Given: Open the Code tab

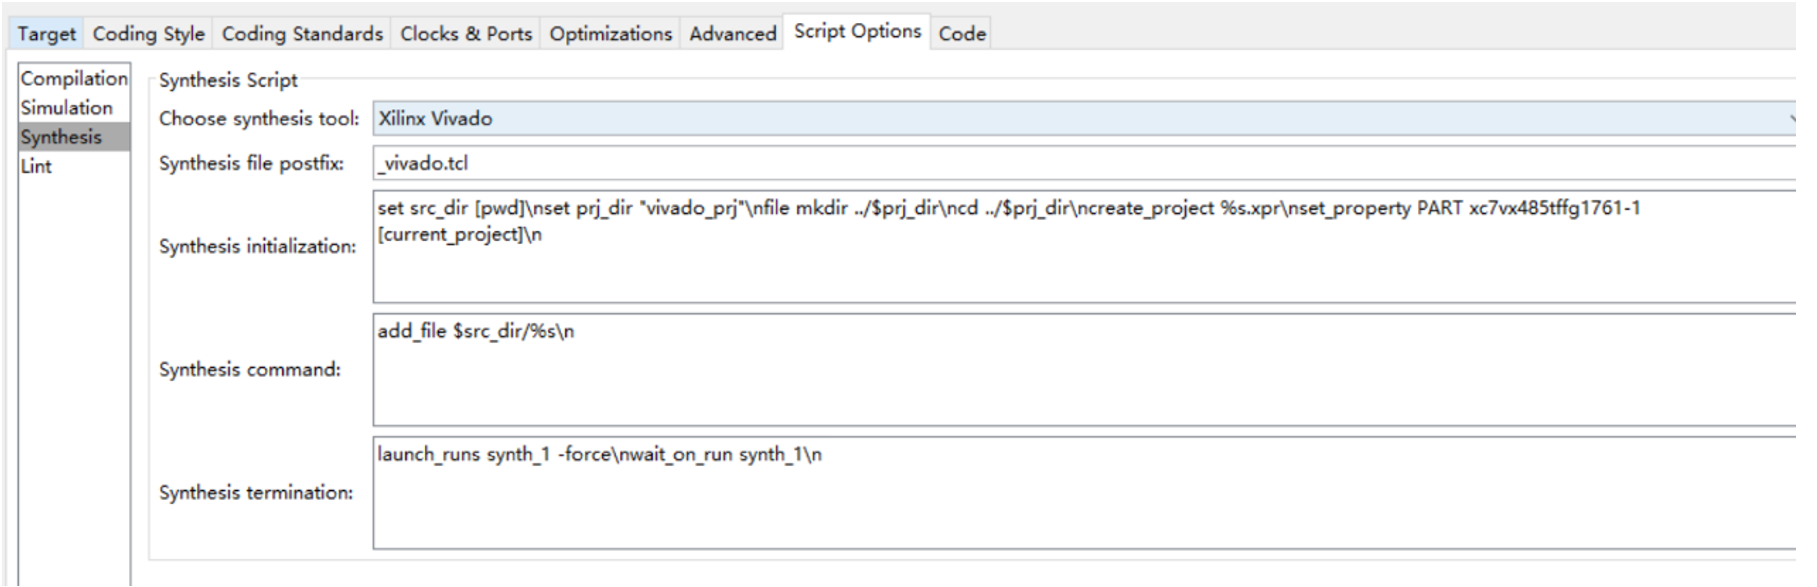Looking at the screenshot, I should click(x=962, y=34).
